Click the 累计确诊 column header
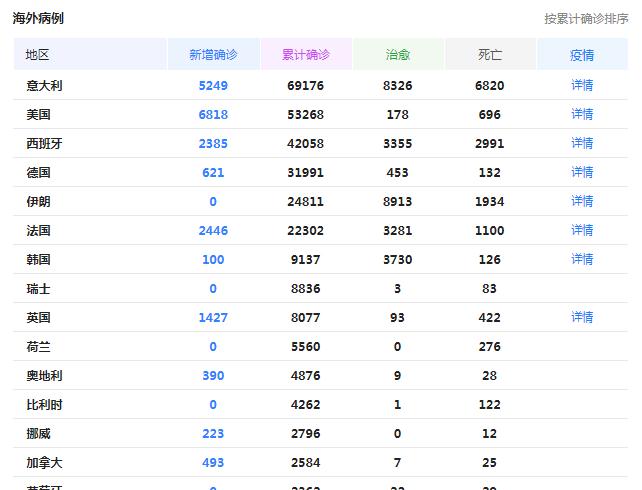 pos(305,54)
